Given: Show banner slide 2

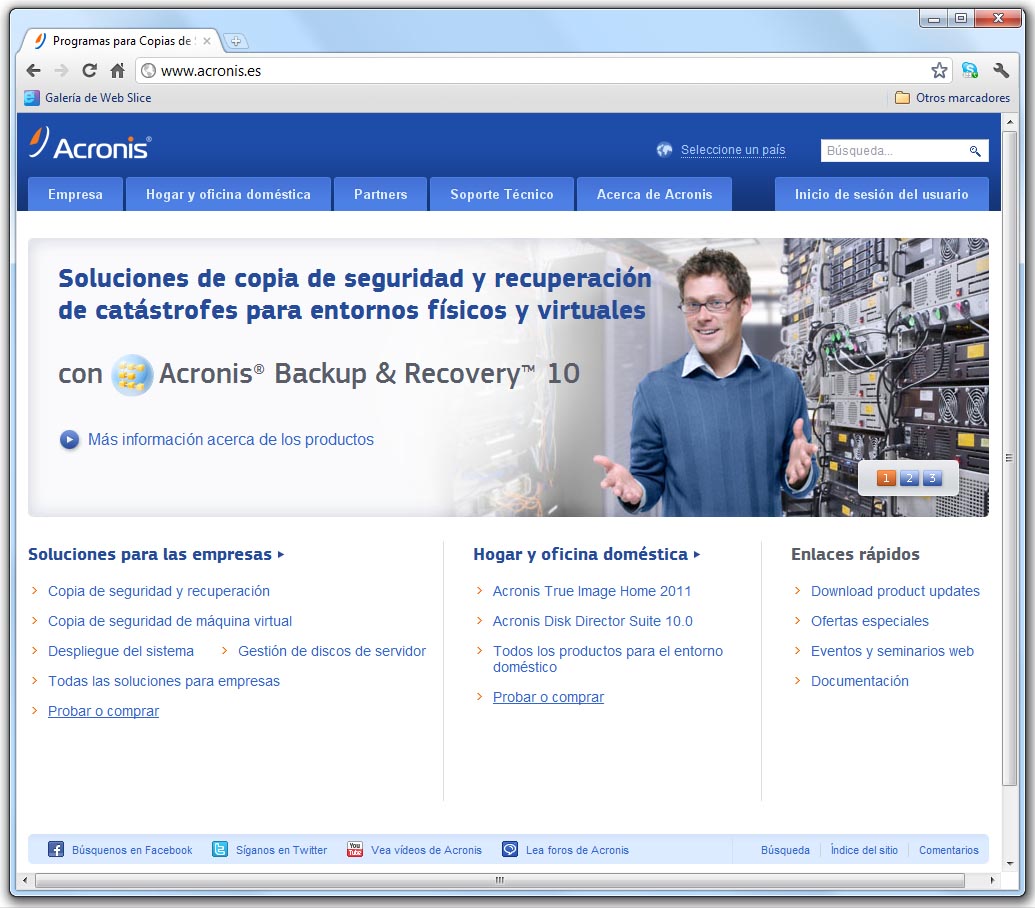Looking at the screenshot, I should click(909, 478).
